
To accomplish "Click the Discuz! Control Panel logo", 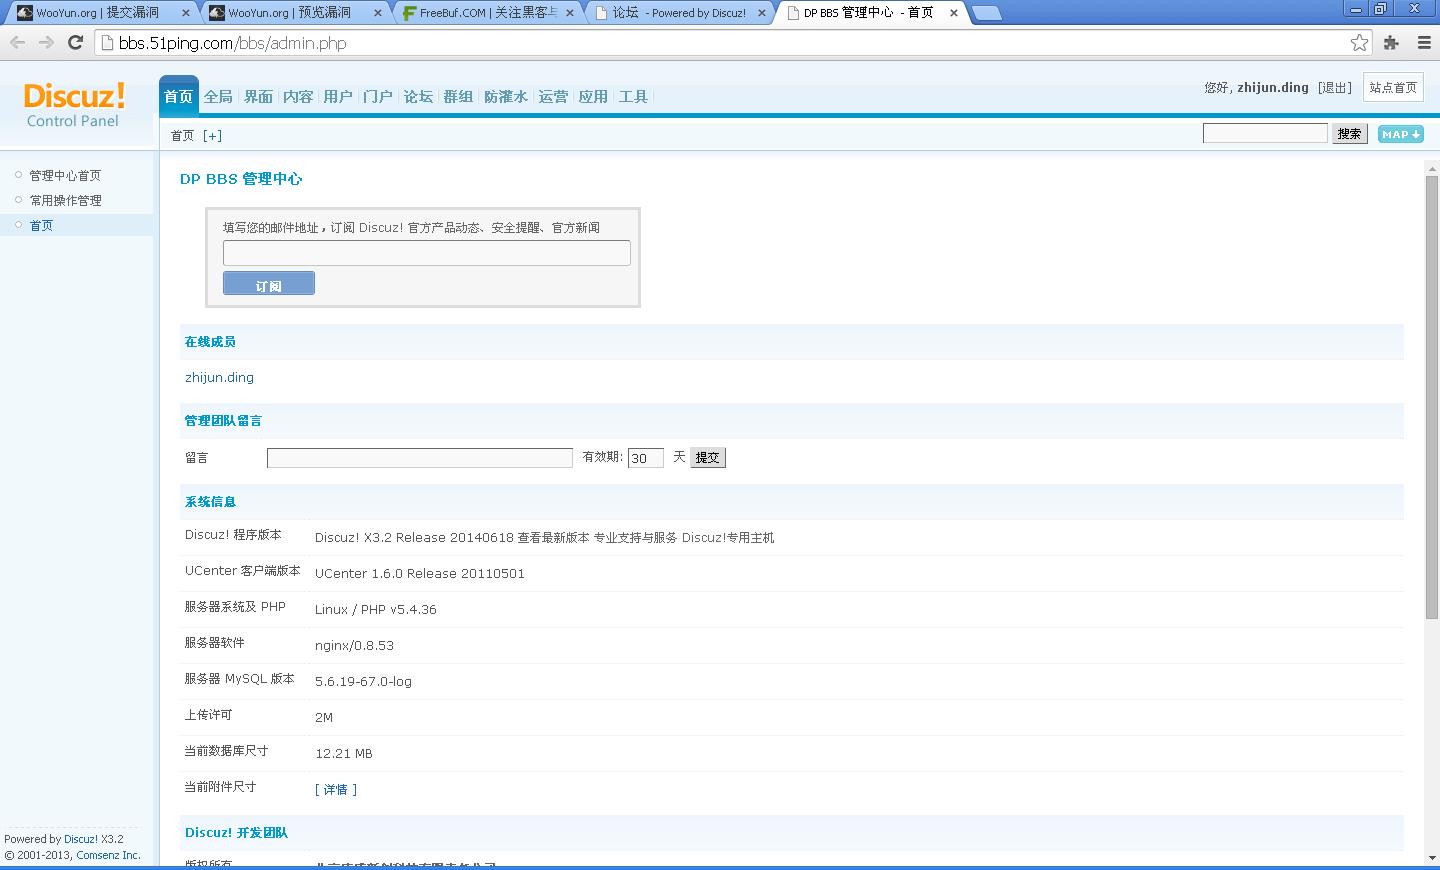I will [74, 104].
